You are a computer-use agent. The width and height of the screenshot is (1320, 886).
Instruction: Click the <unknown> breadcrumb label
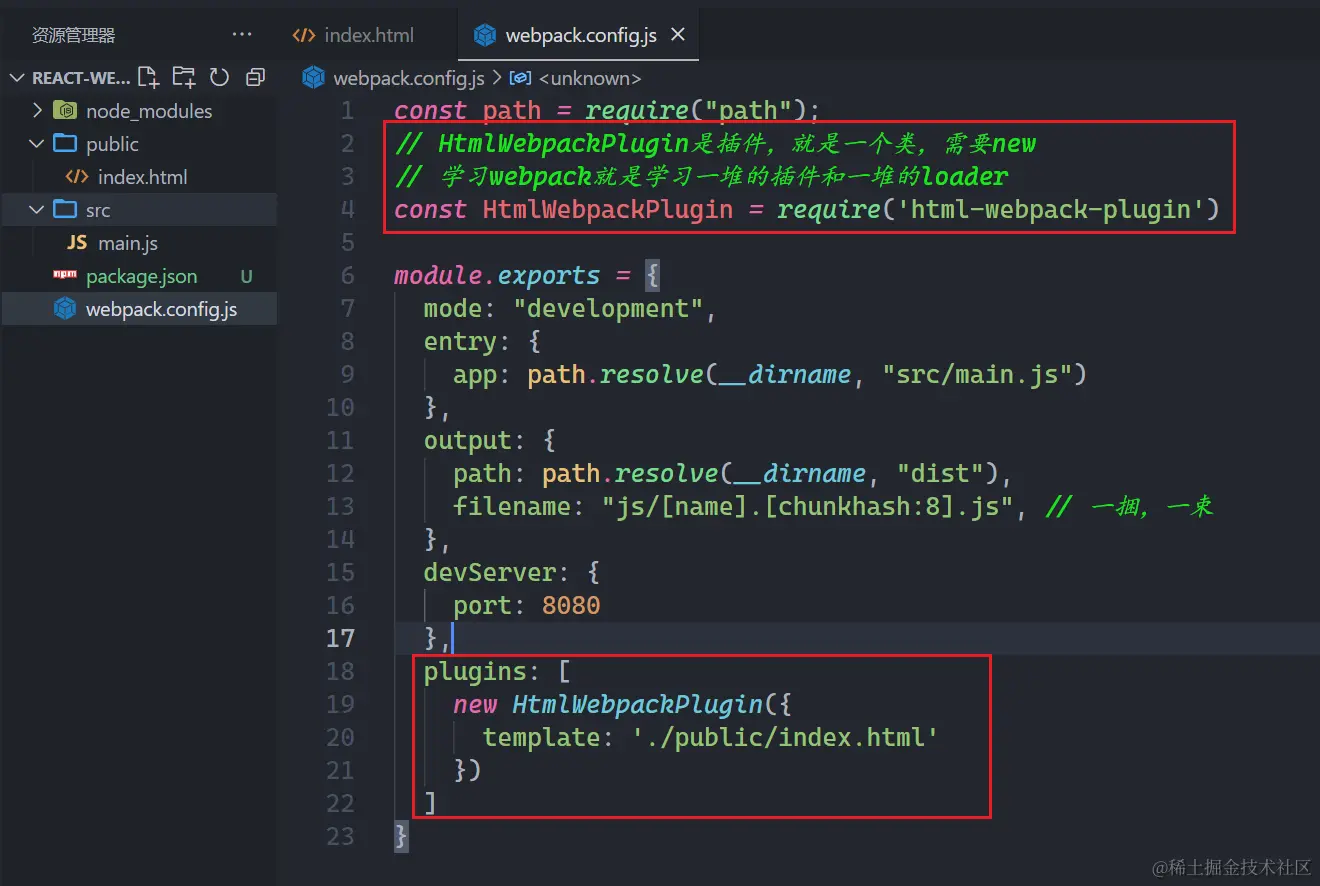click(x=590, y=78)
